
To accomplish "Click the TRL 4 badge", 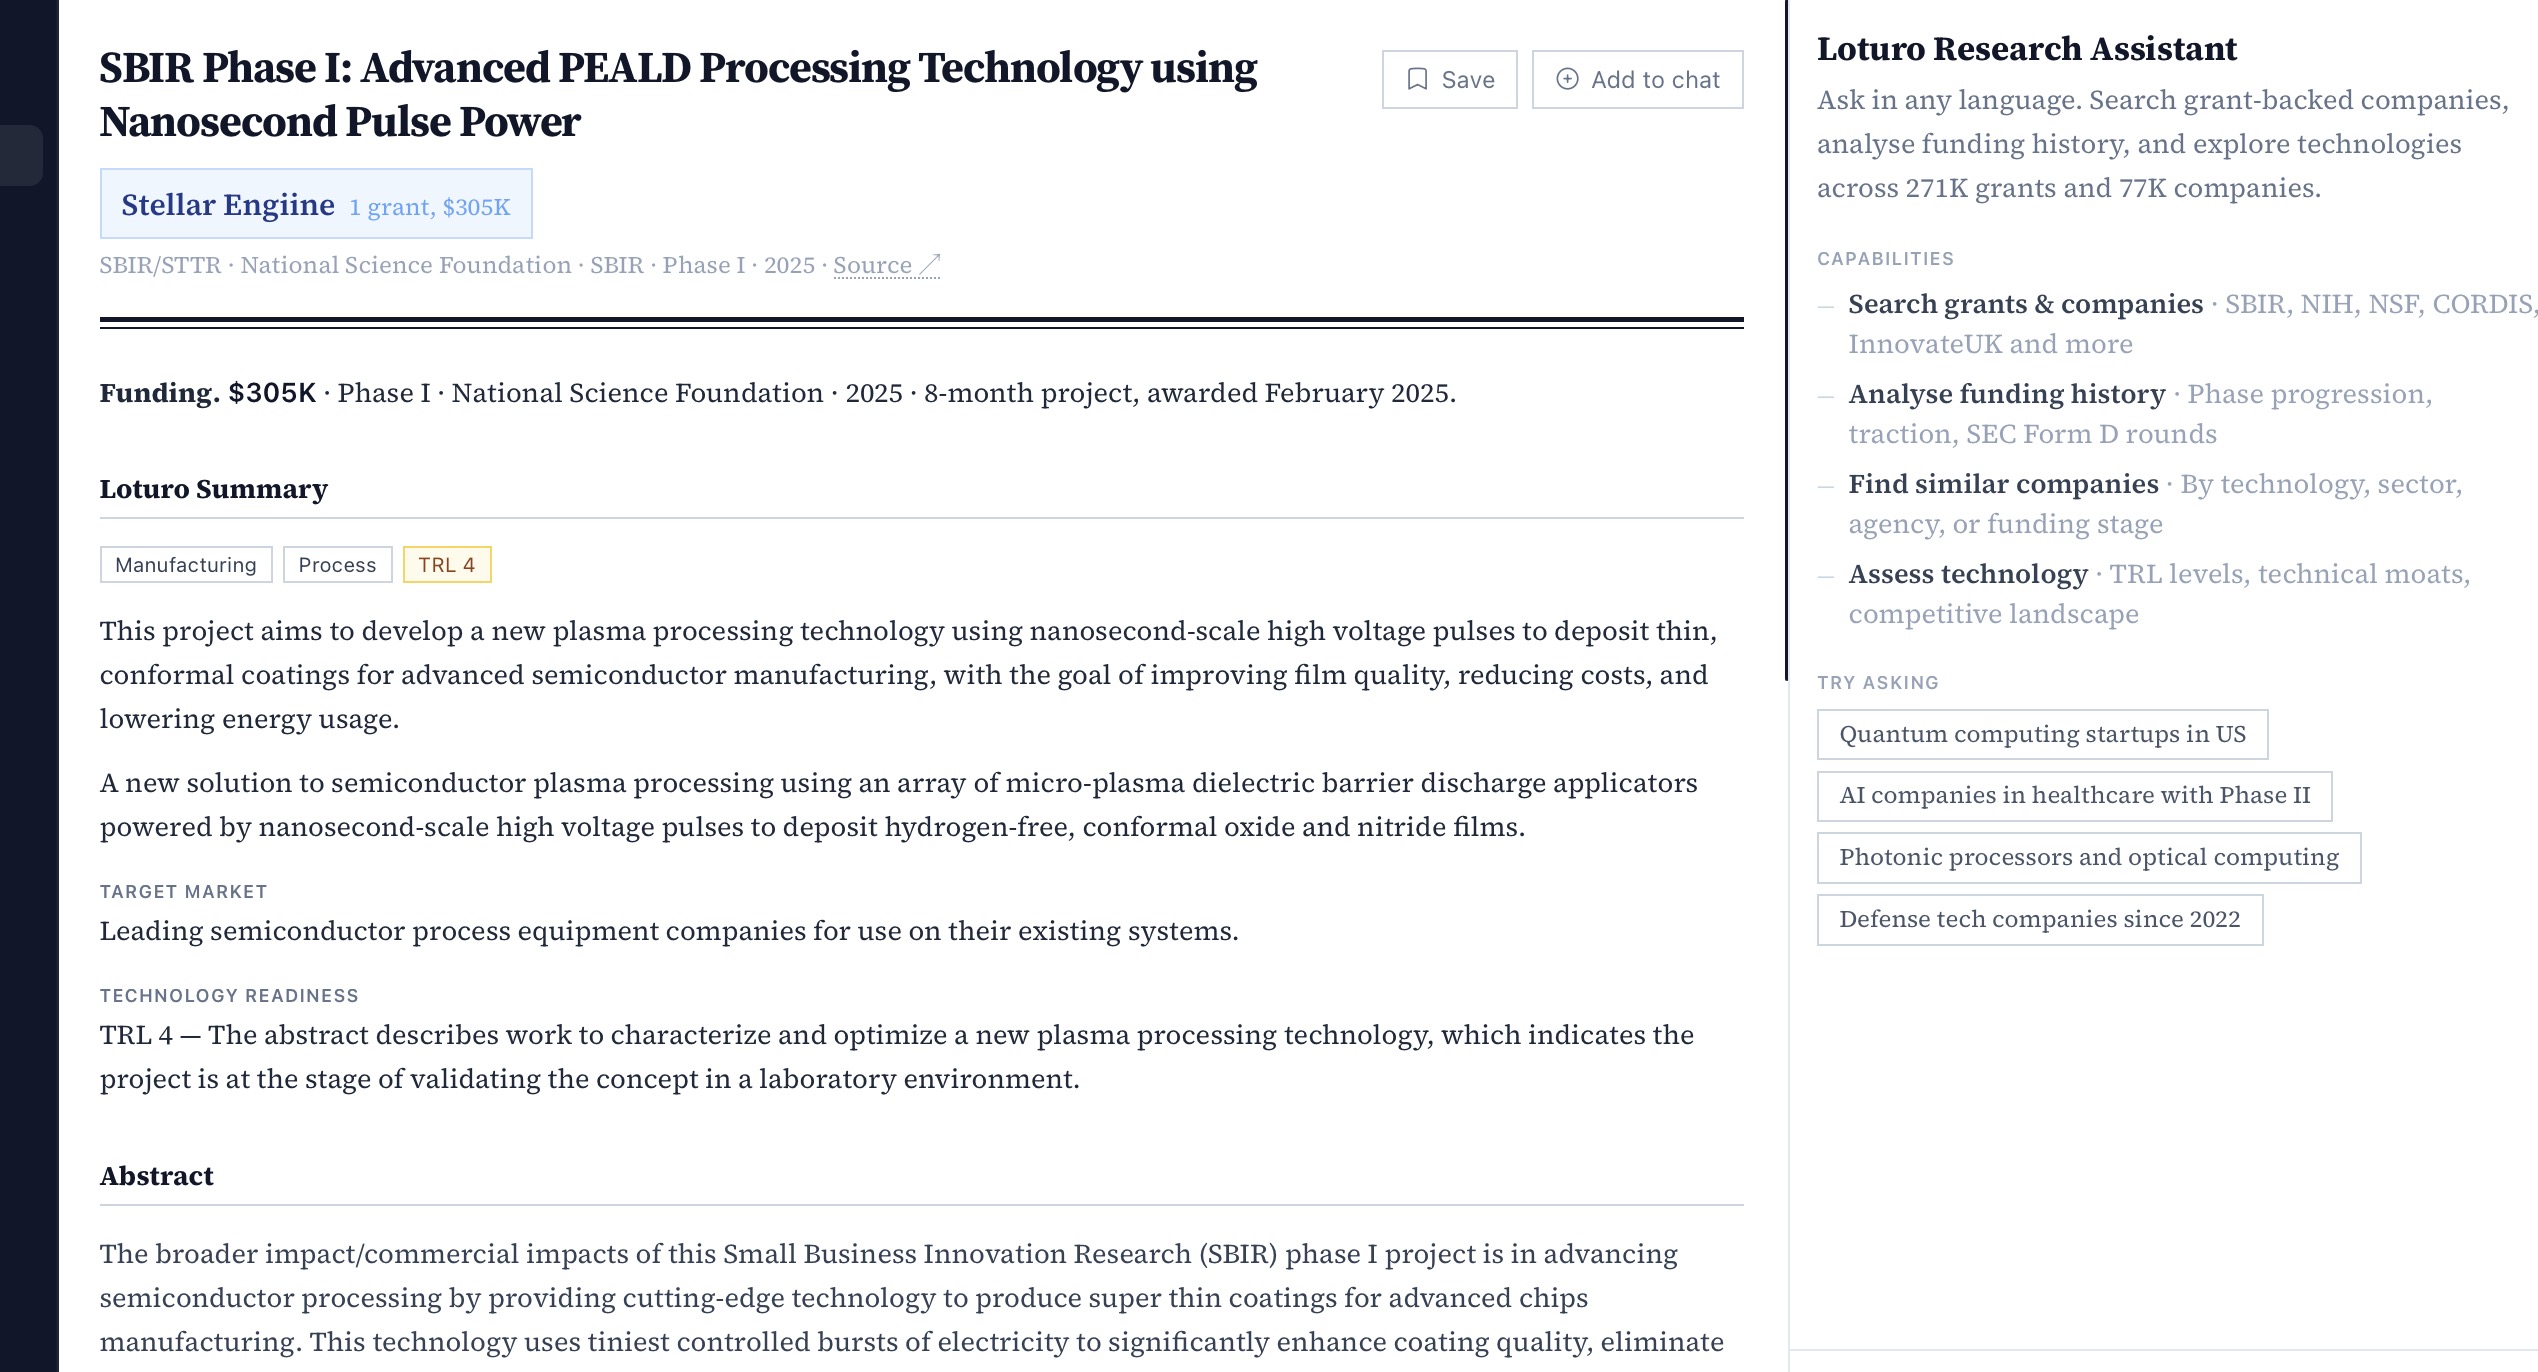I will coord(447,564).
